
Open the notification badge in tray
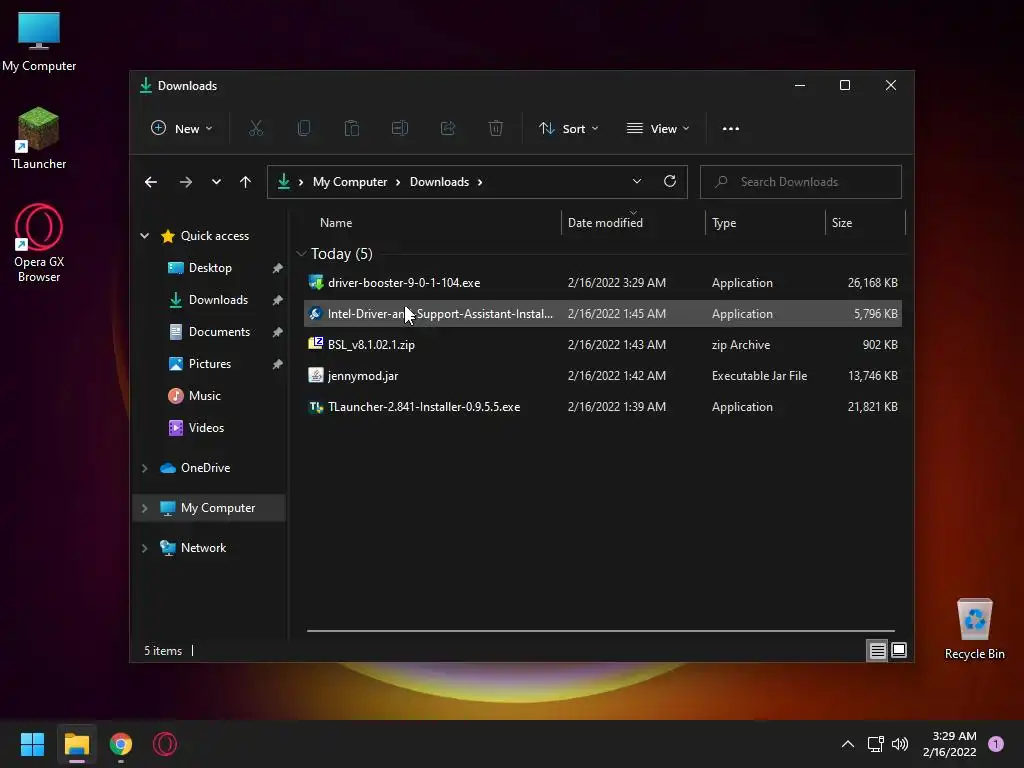click(996, 744)
